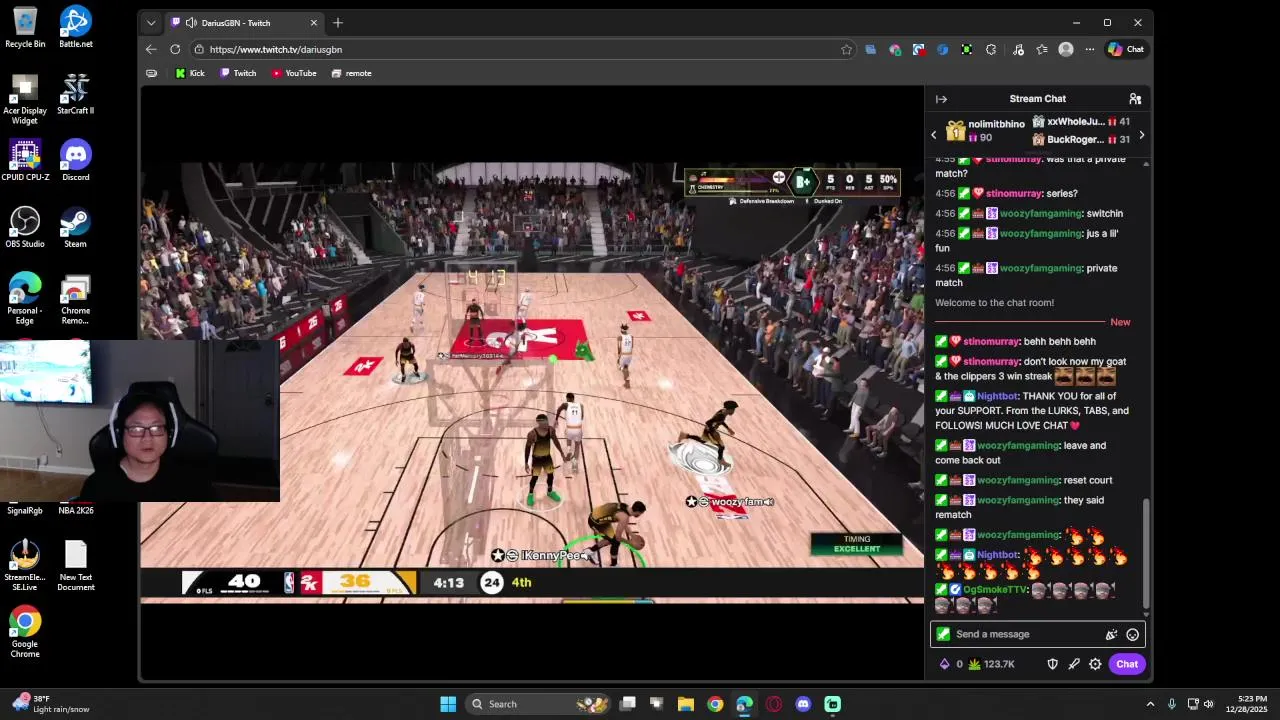Open Acer Display Widget shortcut
The width and height of the screenshot is (1280, 720).
pos(25,100)
